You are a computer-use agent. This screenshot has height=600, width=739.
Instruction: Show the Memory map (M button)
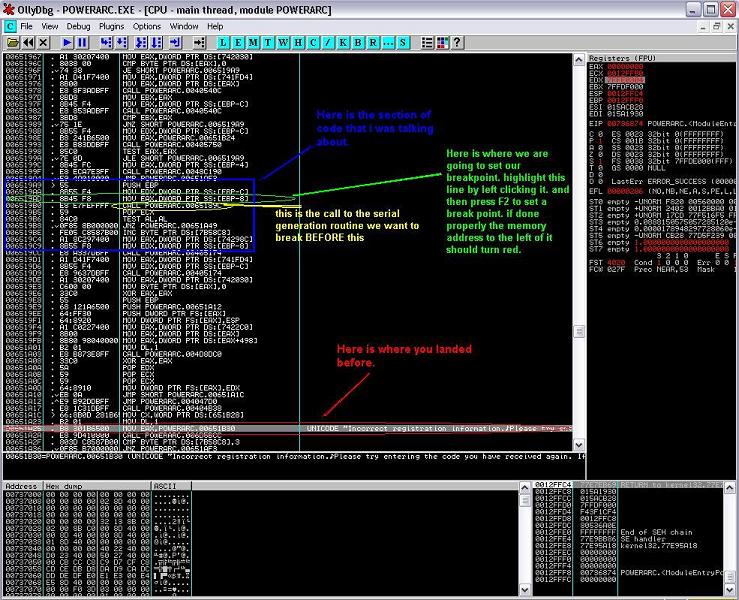pos(253,43)
